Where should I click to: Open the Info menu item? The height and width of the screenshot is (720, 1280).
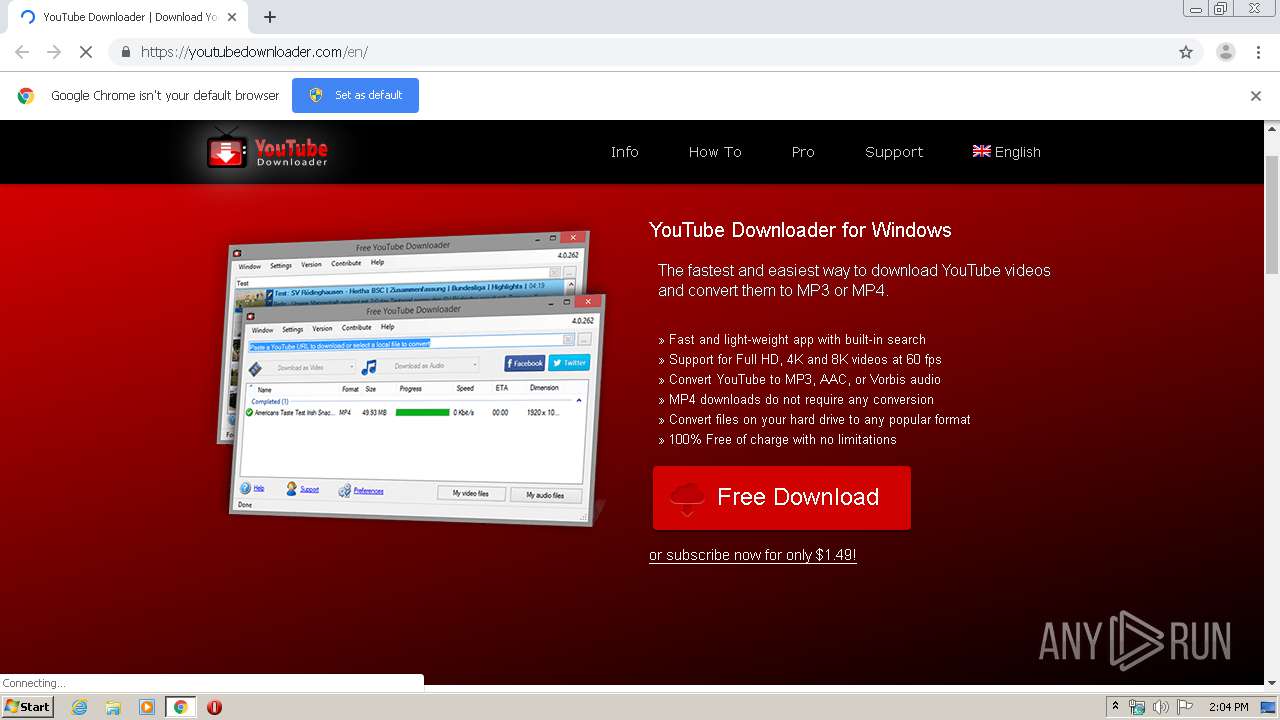coord(625,152)
